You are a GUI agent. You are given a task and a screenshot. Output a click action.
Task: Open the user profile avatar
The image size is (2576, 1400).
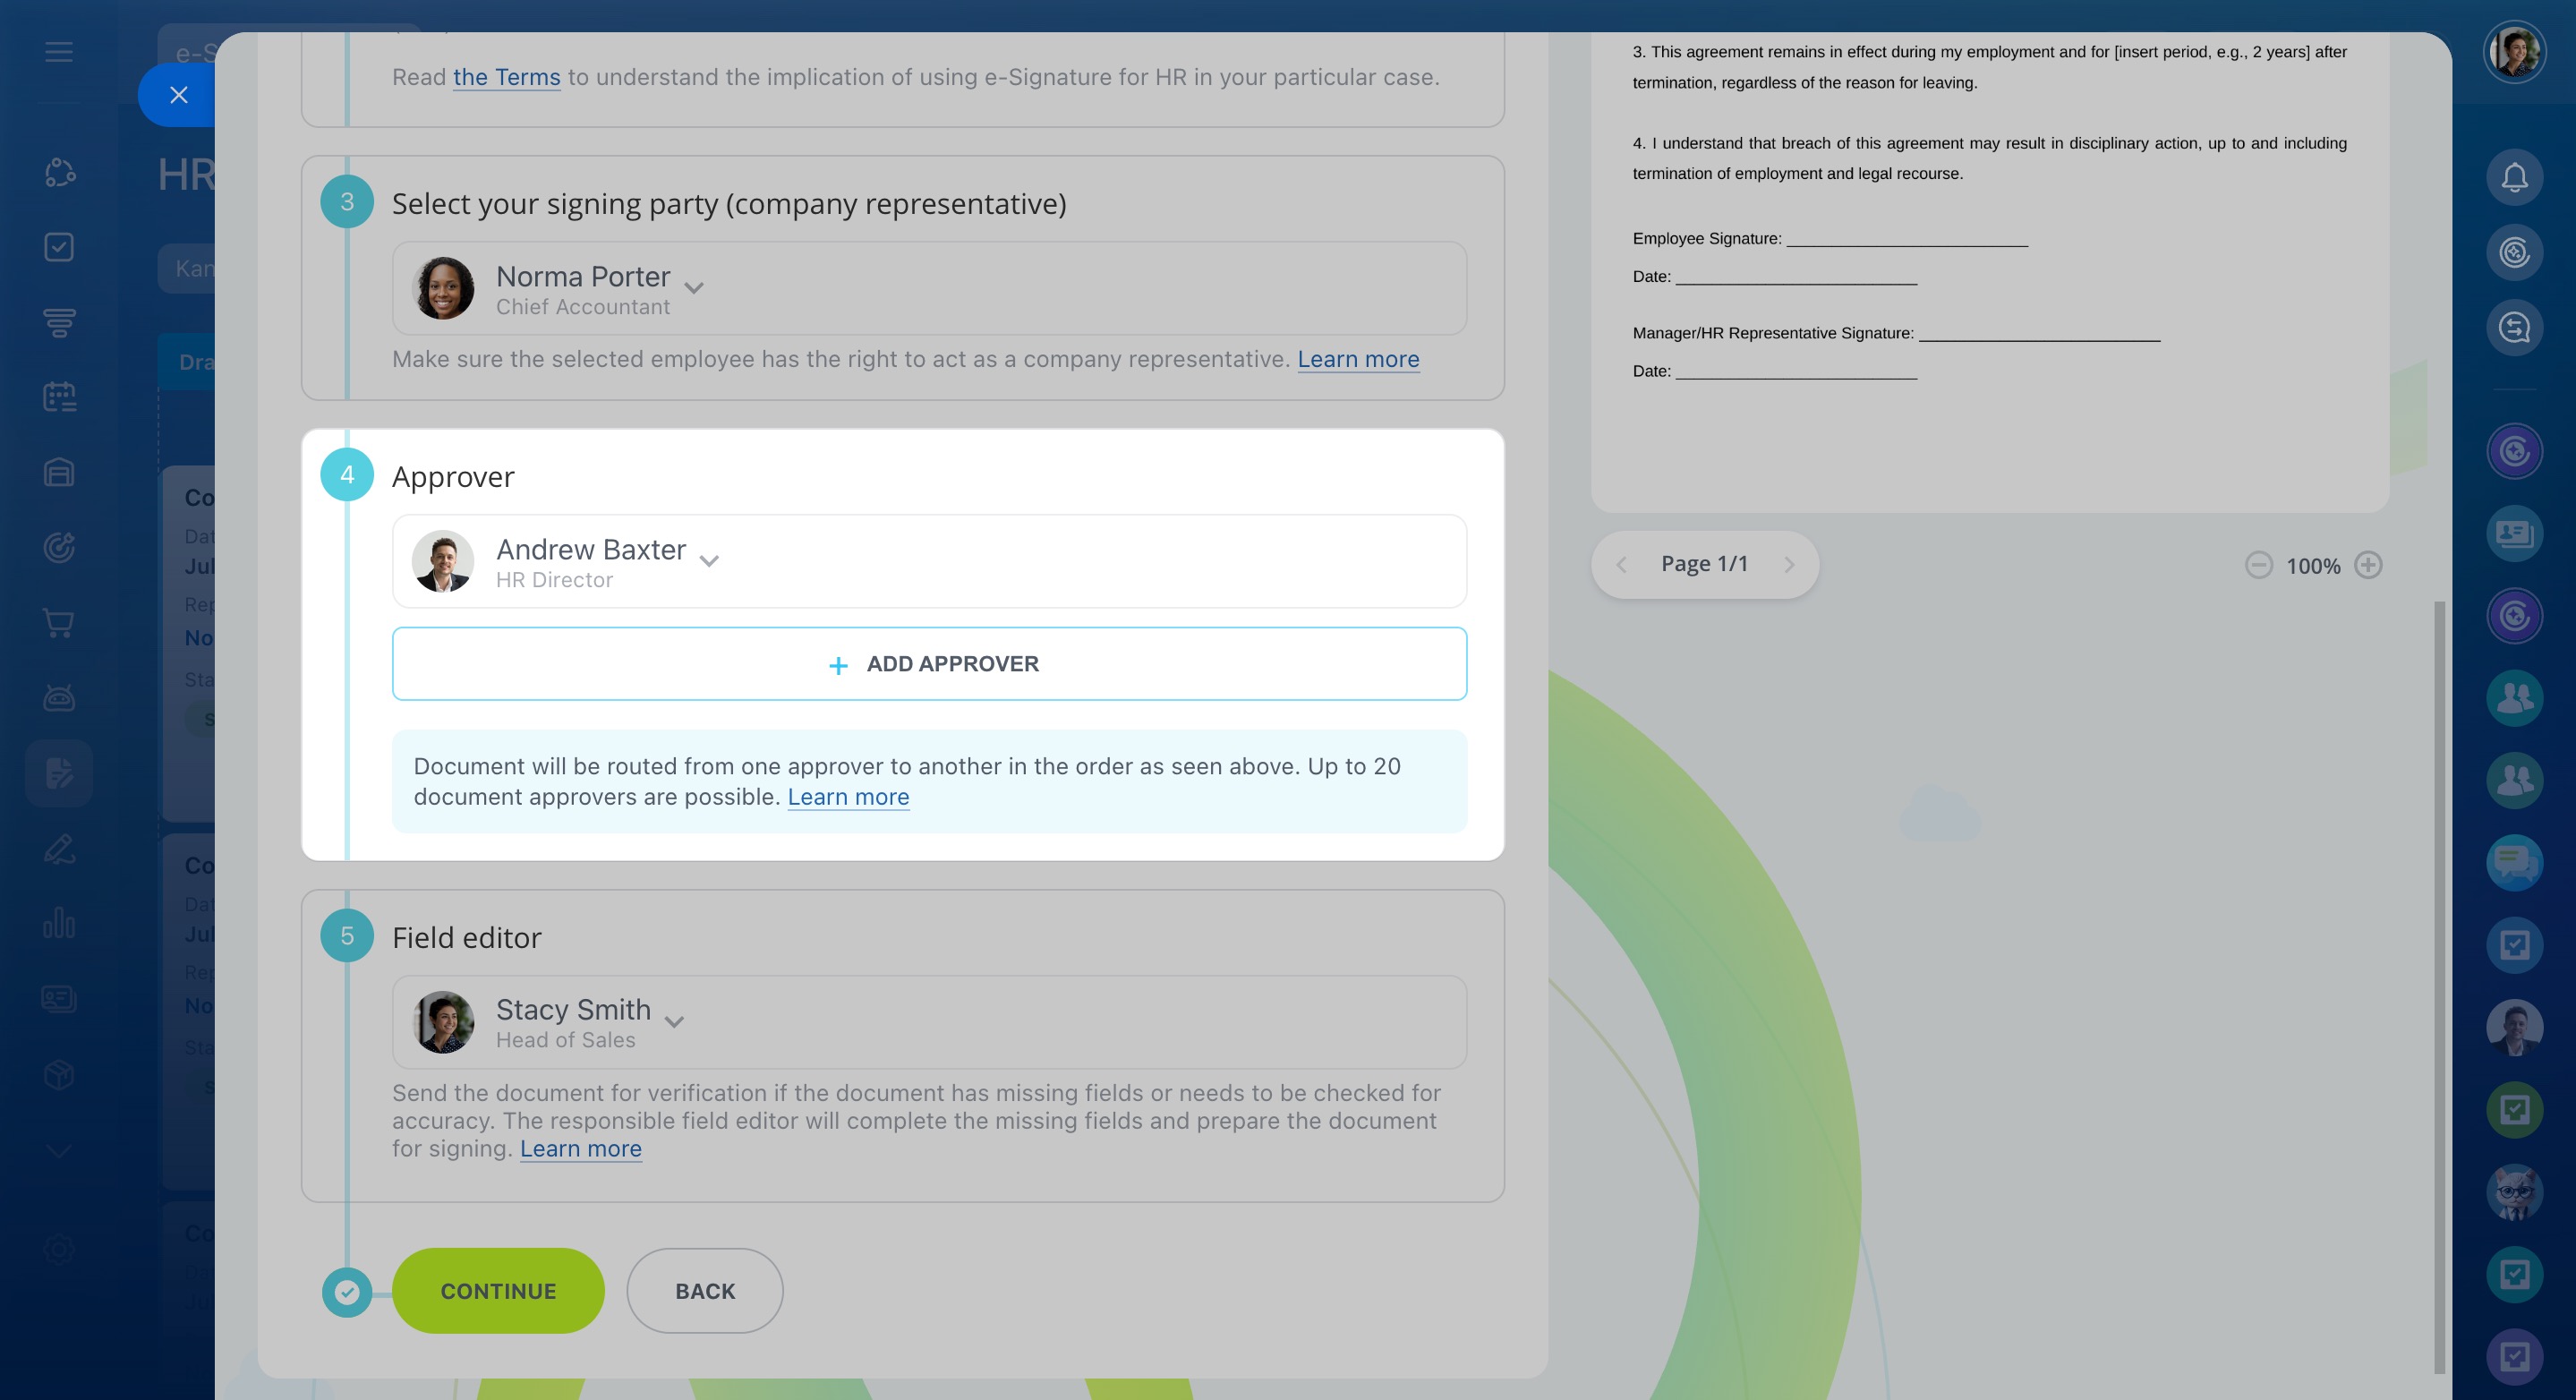tap(2514, 52)
